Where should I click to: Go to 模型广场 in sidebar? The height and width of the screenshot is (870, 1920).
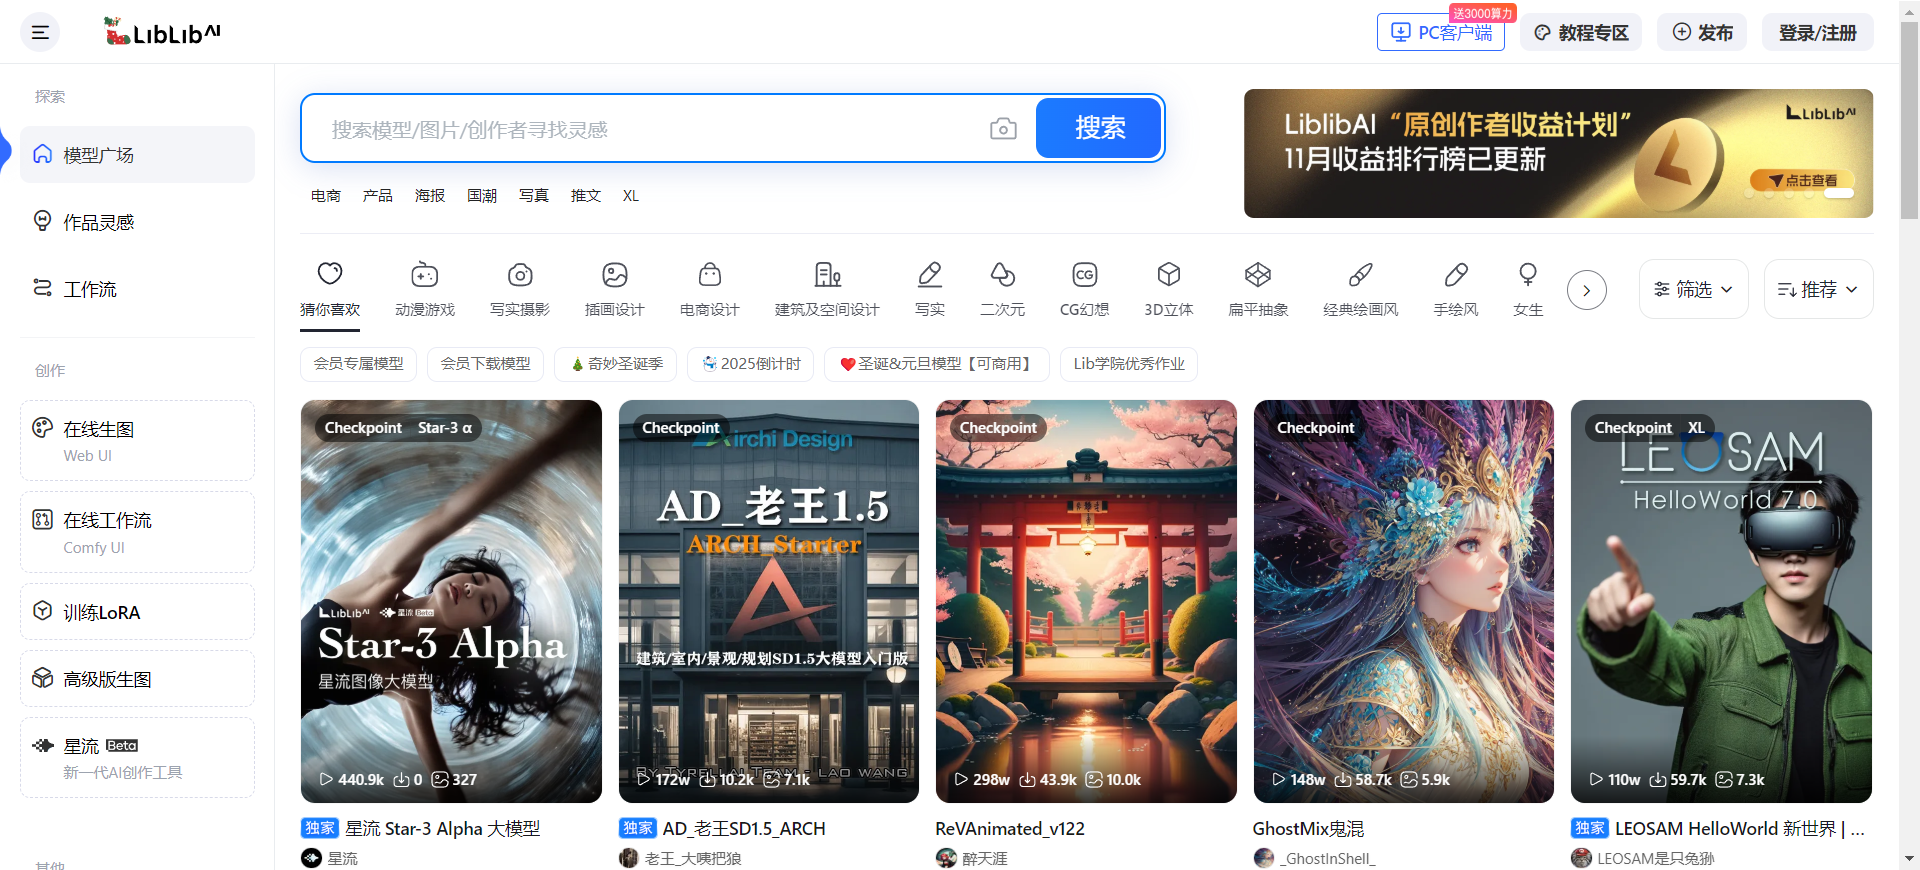137,155
